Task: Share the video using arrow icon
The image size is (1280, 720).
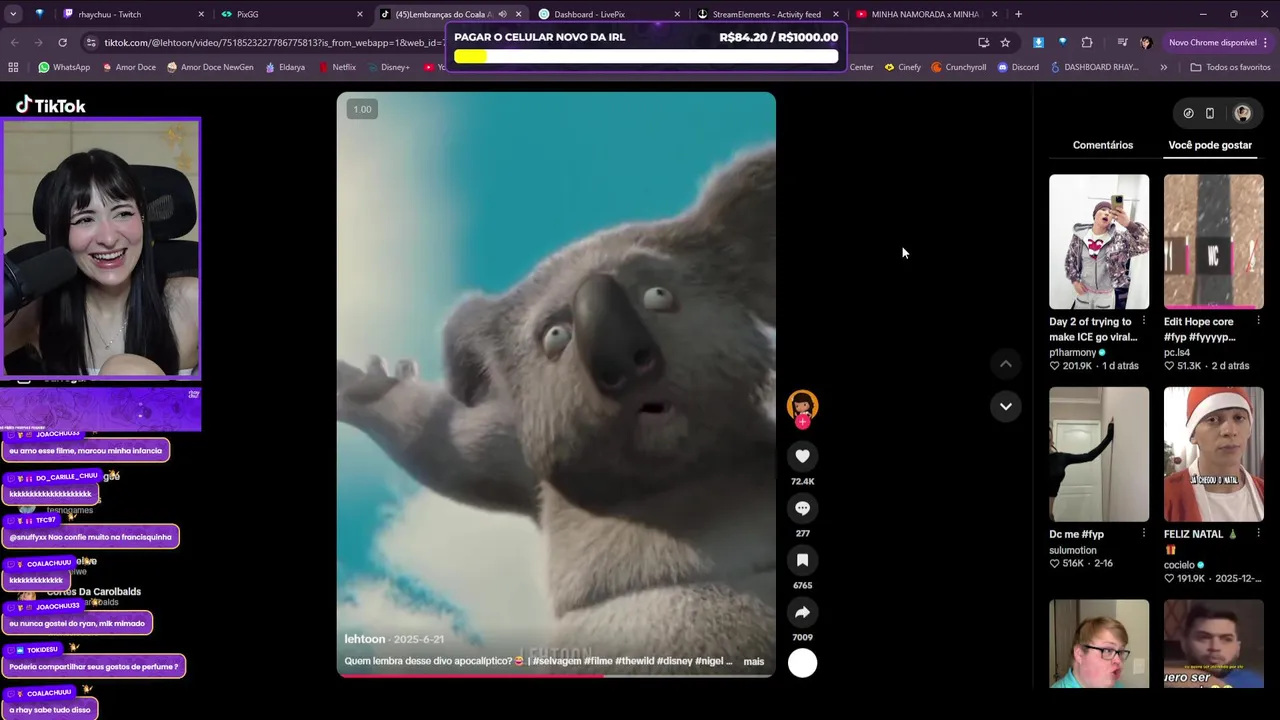Action: click(802, 612)
